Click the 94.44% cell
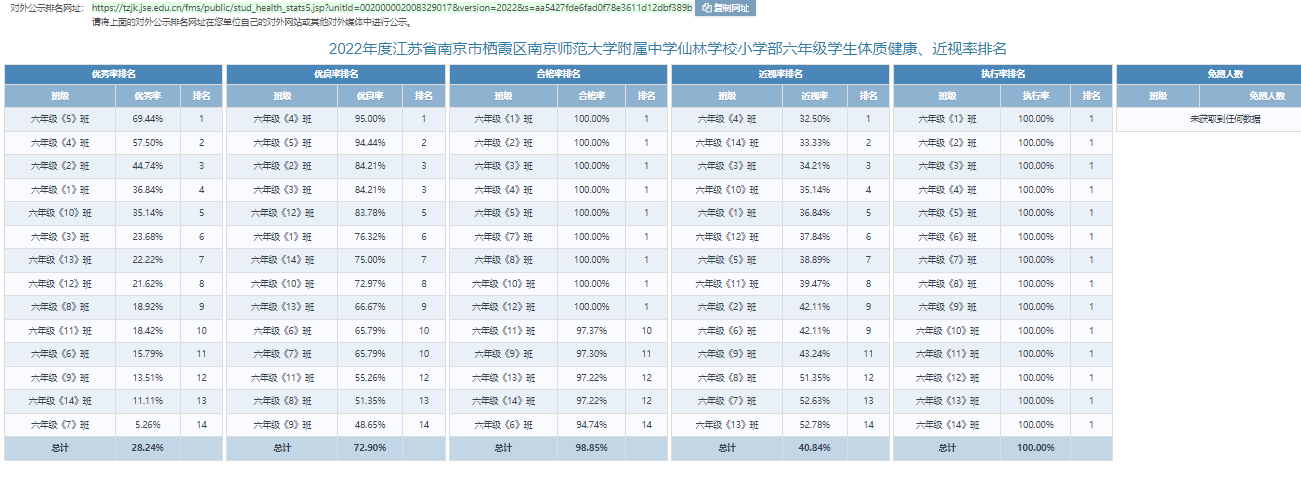Viewport: 1301px width, 483px height. pos(369,142)
